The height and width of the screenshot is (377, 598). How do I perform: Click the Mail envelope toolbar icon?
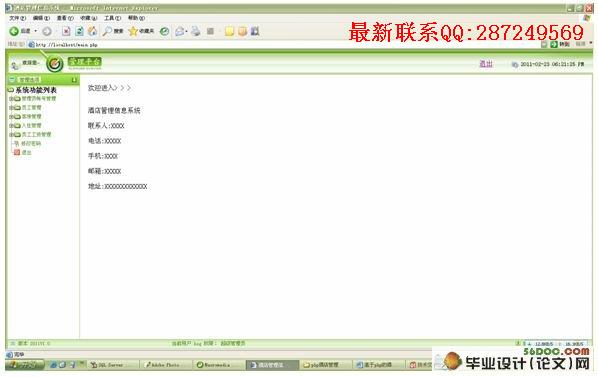point(179,31)
